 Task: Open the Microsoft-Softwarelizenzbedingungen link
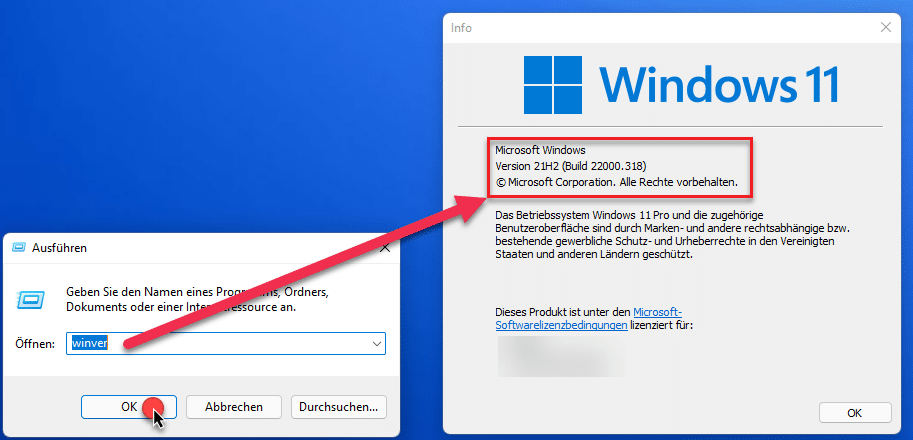[588, 319]
